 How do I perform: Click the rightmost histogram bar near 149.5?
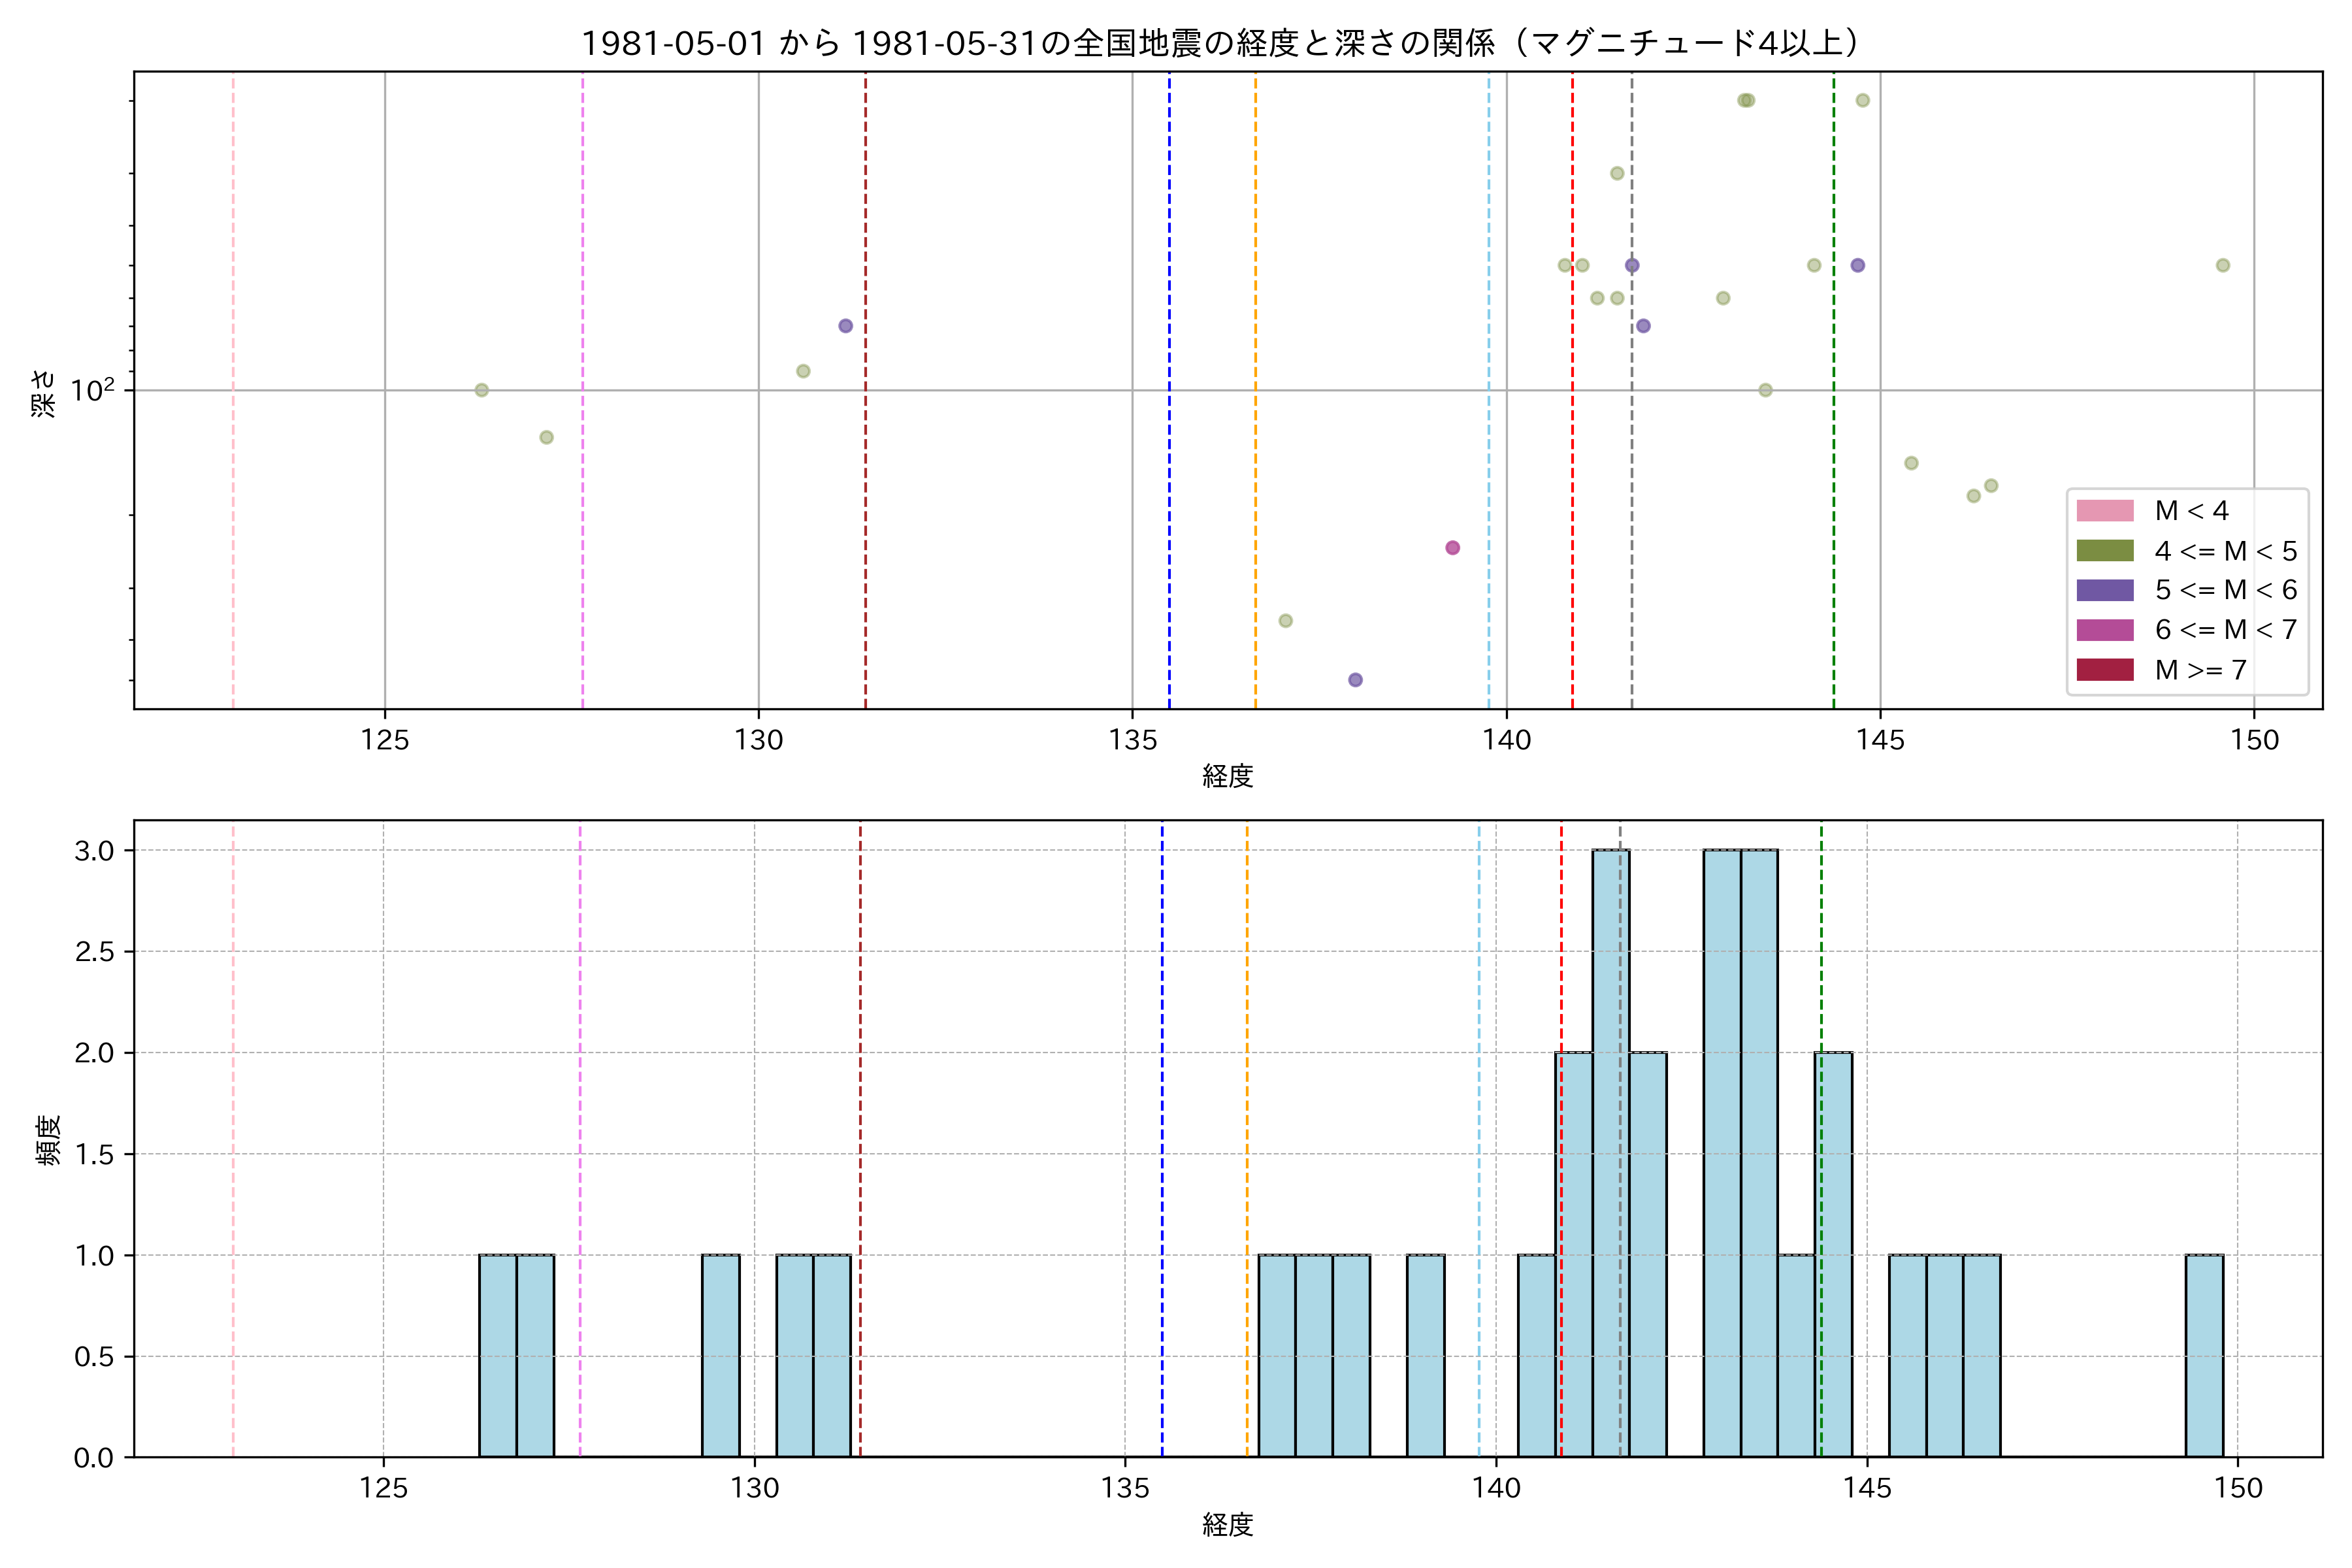2204,1355
